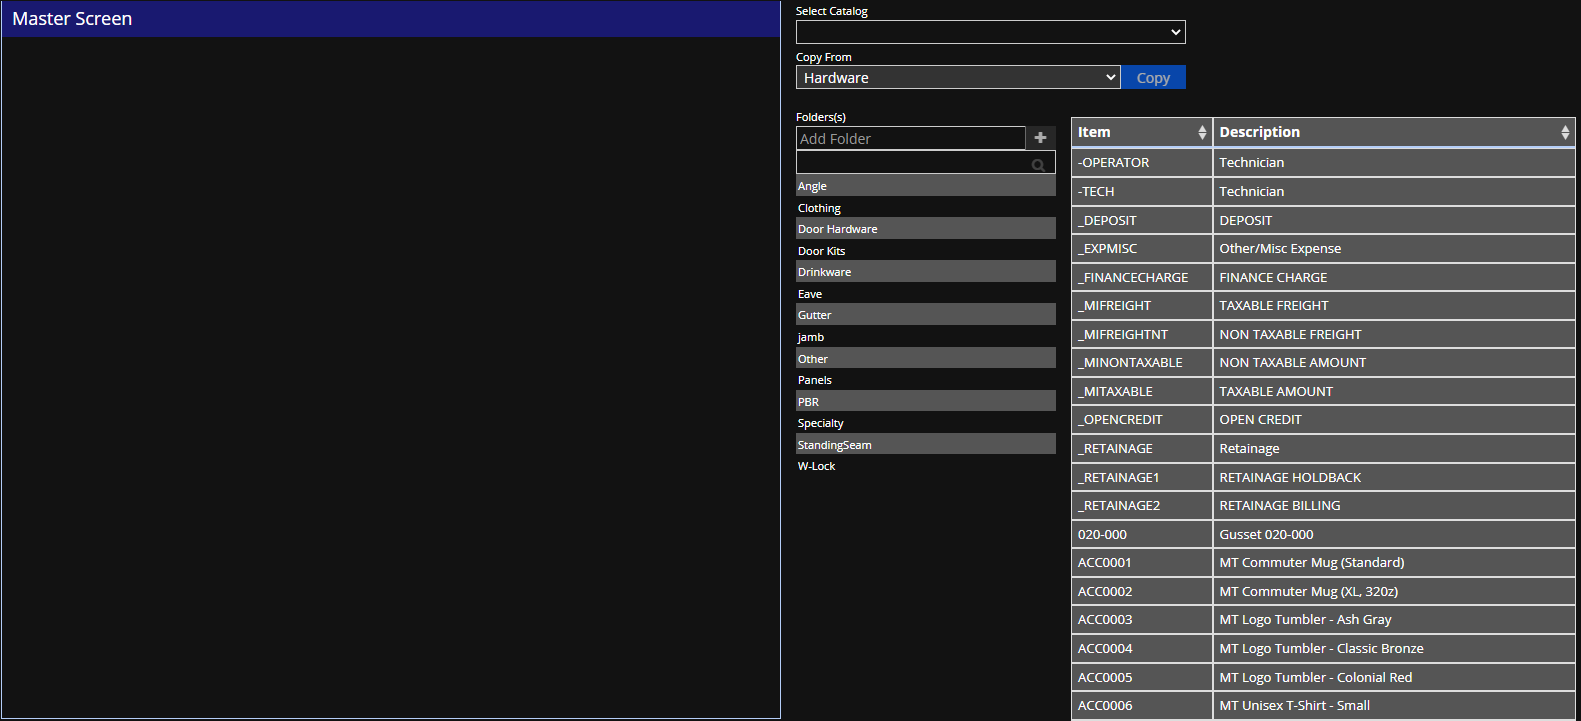Screen dimensions: 1581x721
Task: Click RETAINAGE HOLDBACK description
Action: click(x=1394, y=477)
